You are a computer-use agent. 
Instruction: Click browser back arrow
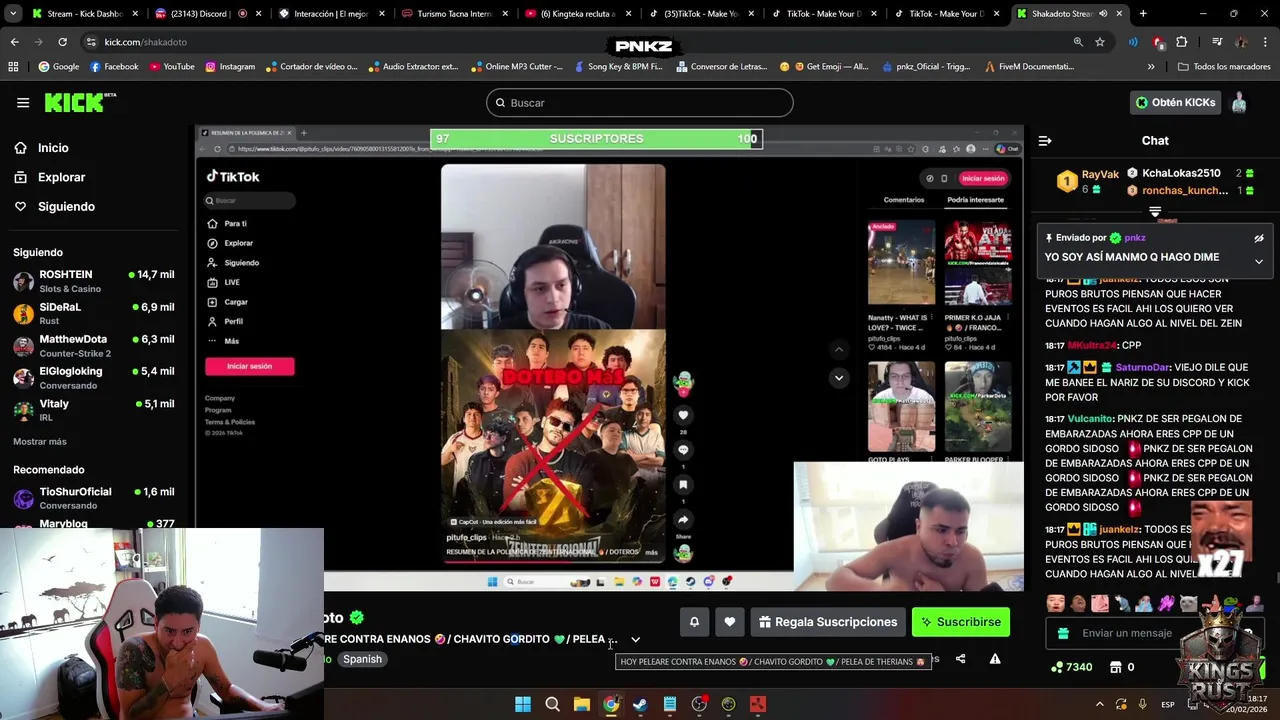pos(14,42)
